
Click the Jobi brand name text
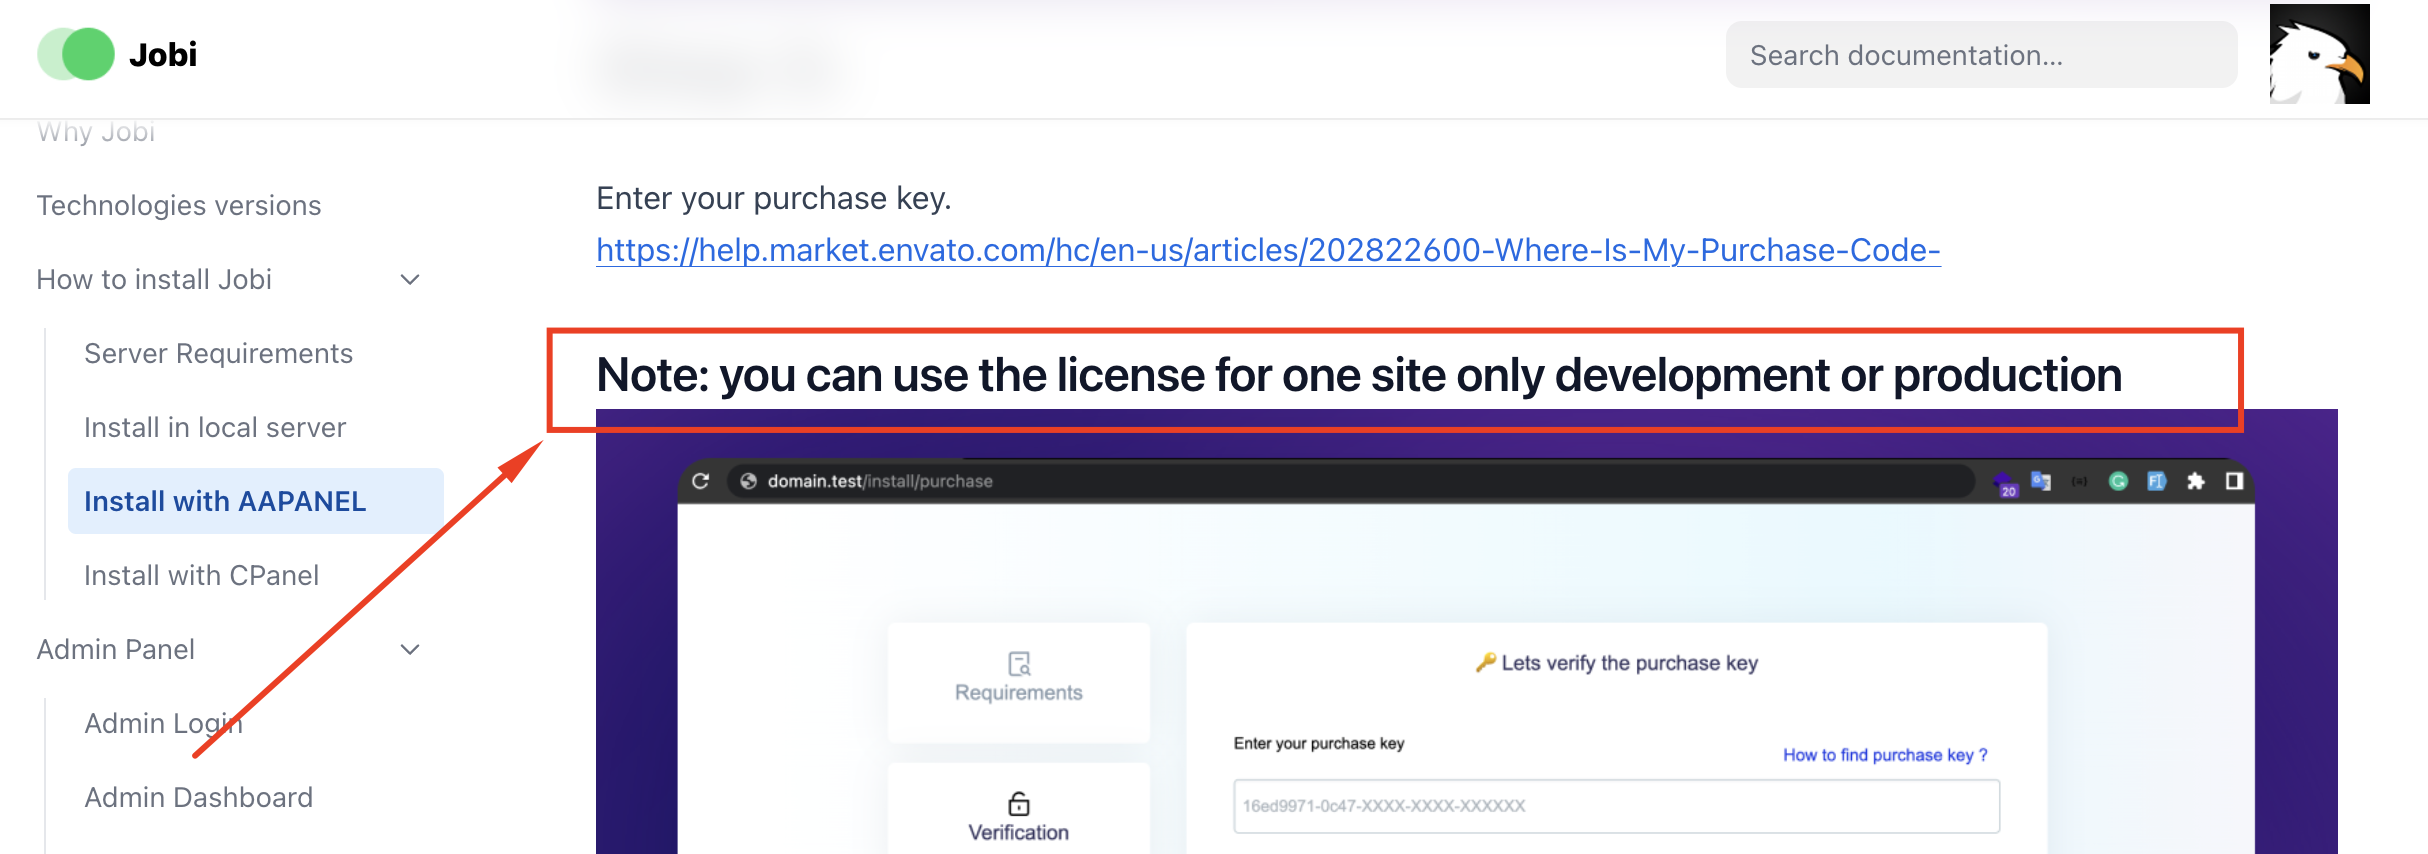pos(163,54)
